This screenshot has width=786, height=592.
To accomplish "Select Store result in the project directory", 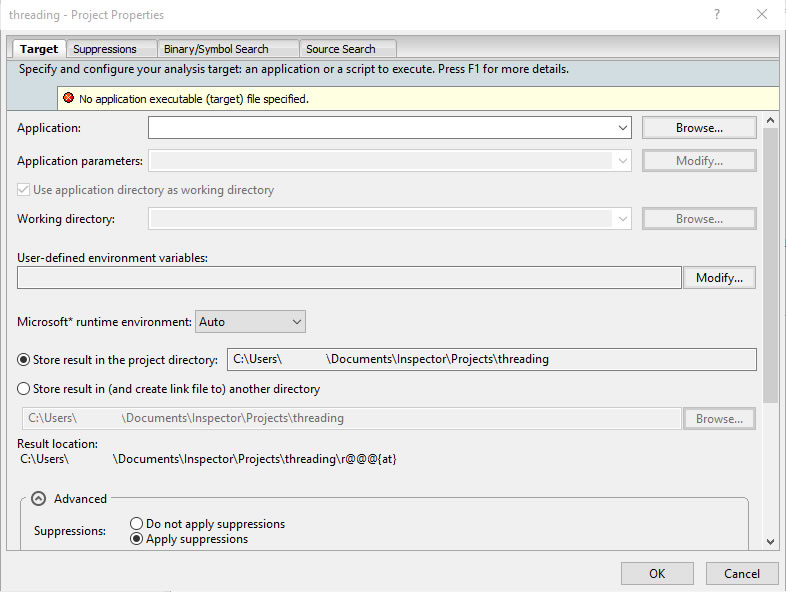I will pos(25,359).
